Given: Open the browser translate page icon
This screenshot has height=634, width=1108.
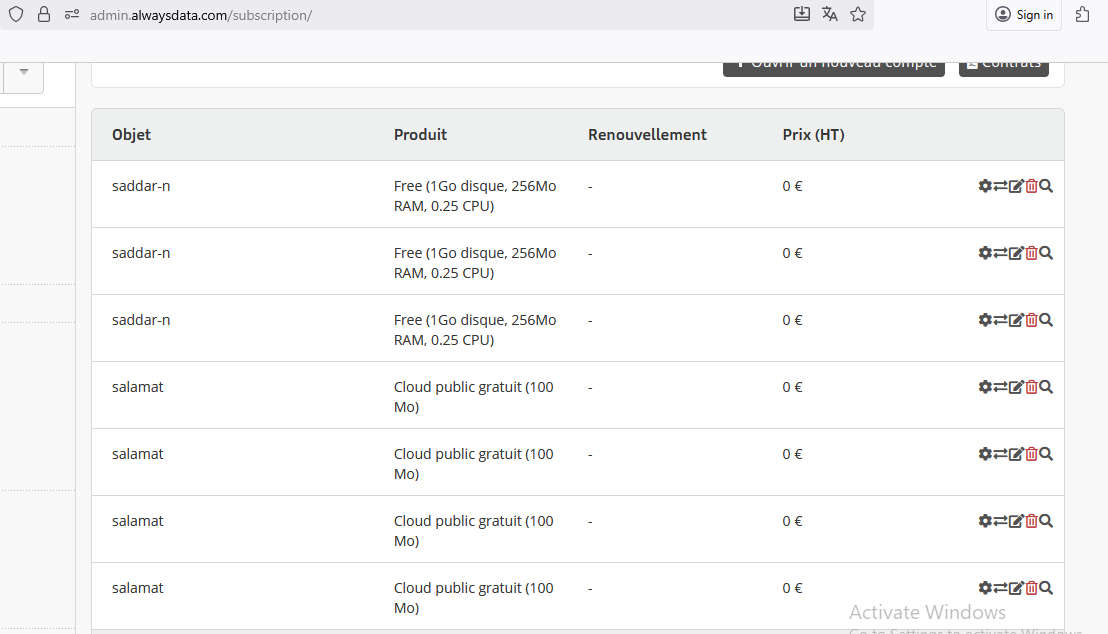Looking at the screenshot, I should click(x=829, y=14).
